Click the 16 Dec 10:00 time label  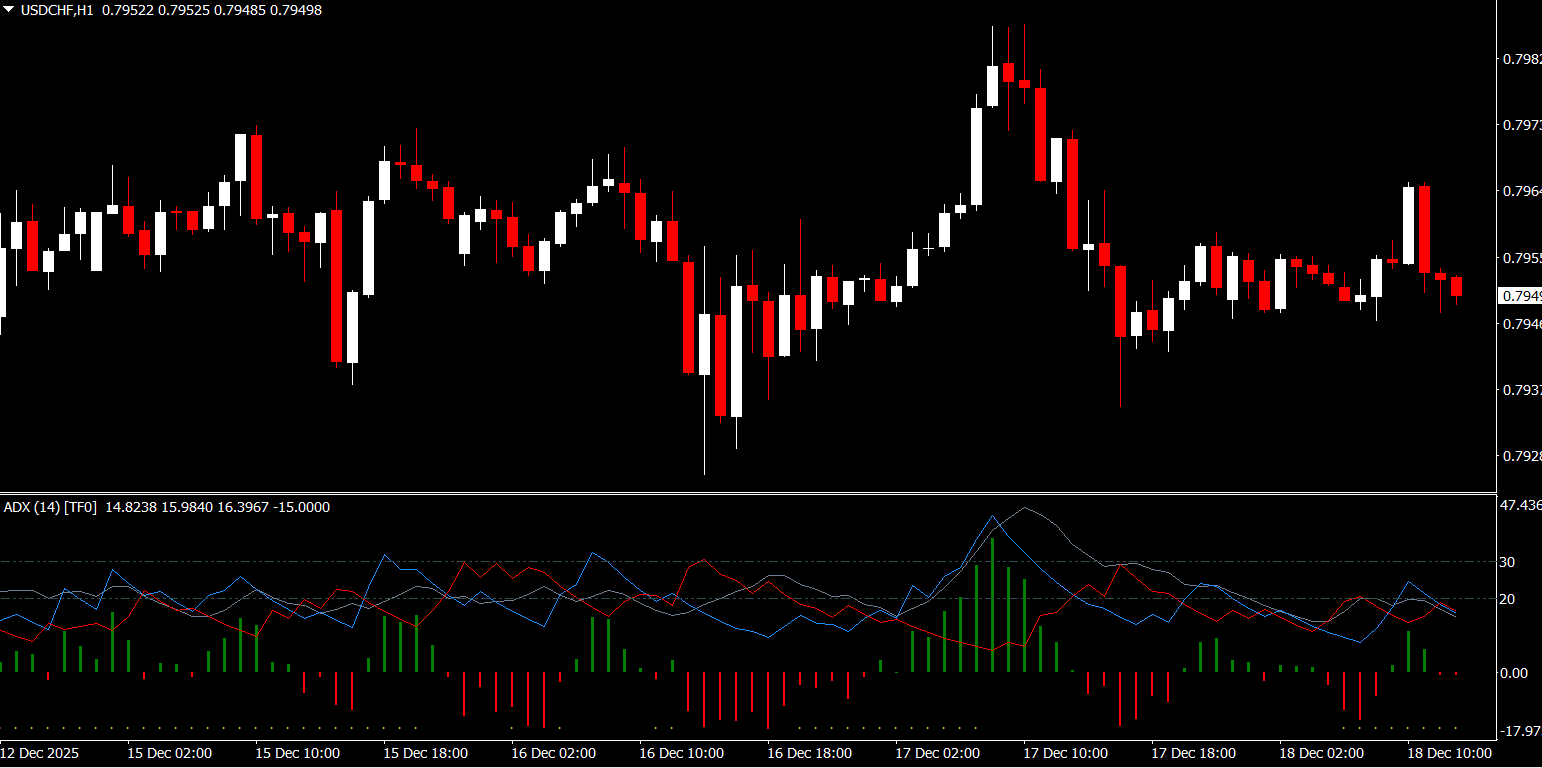(681, 753)
